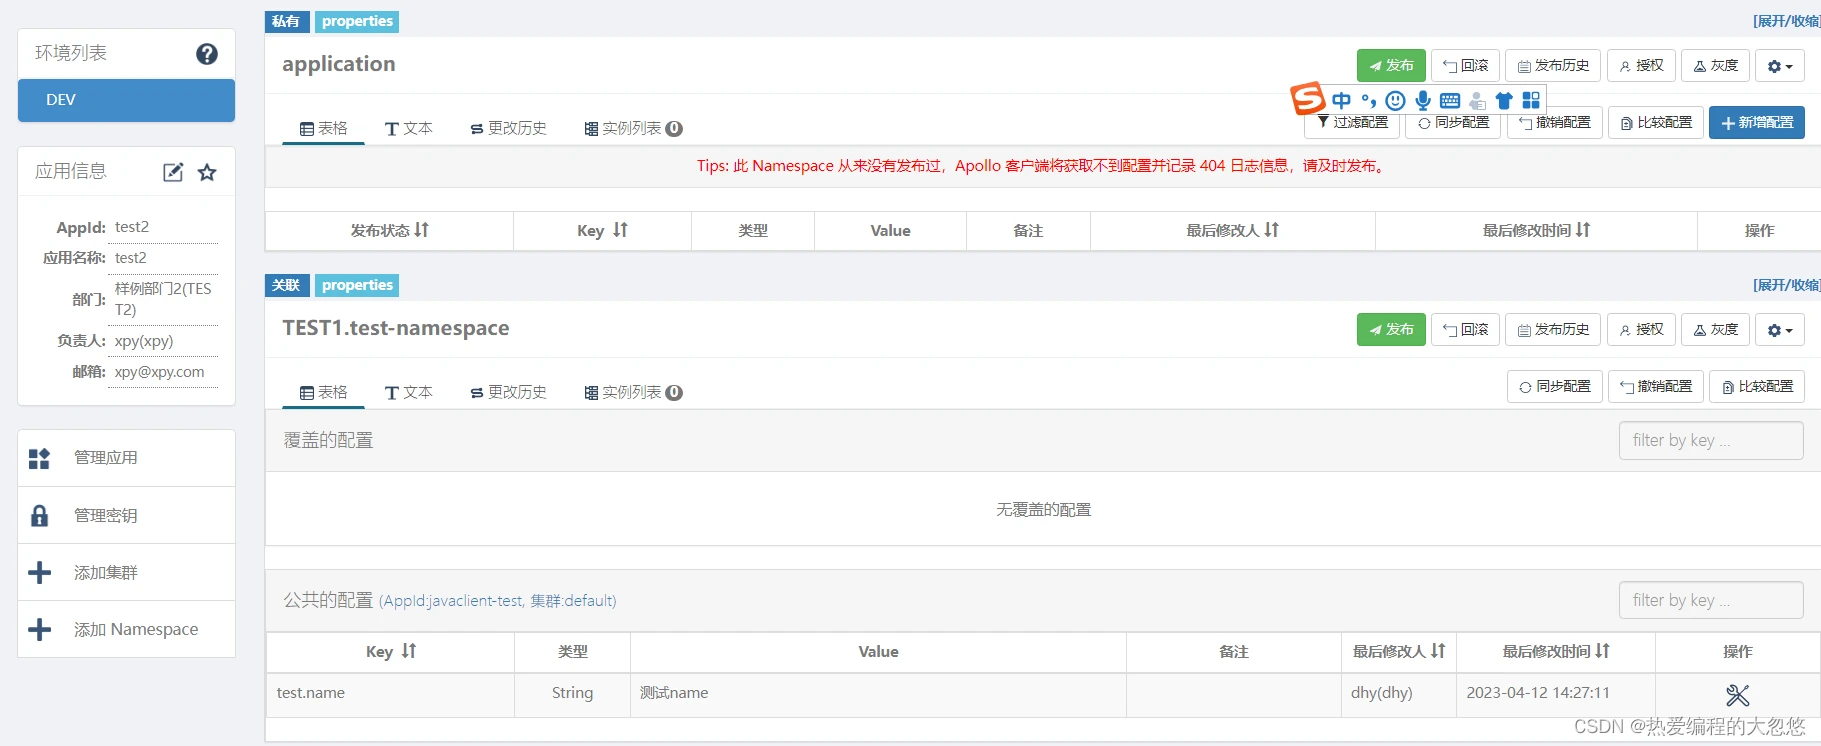Open gear dropdown for TEST1.test-namespace
Image resolution: width=1821 pixels, height=746 pixels.
(x=1779, y=330)
